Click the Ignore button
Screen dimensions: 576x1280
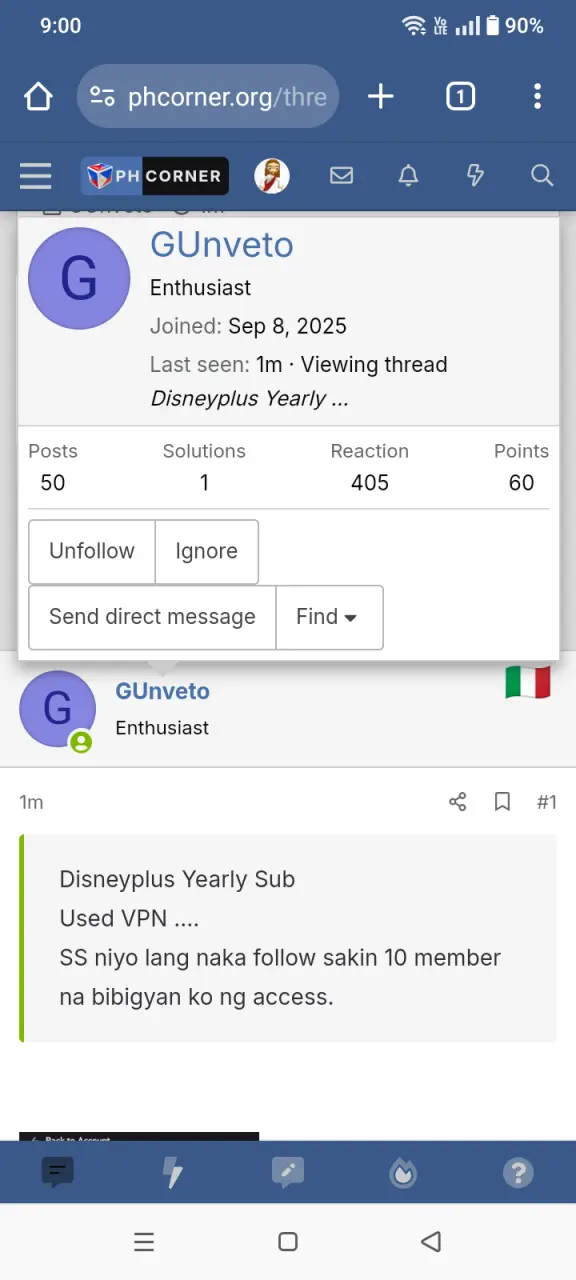pos(207,551)
